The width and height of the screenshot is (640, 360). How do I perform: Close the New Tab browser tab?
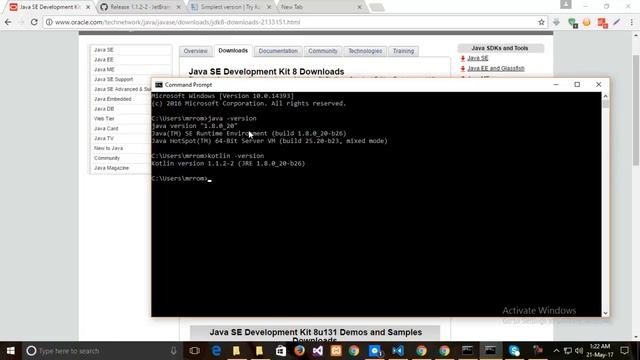359,7
